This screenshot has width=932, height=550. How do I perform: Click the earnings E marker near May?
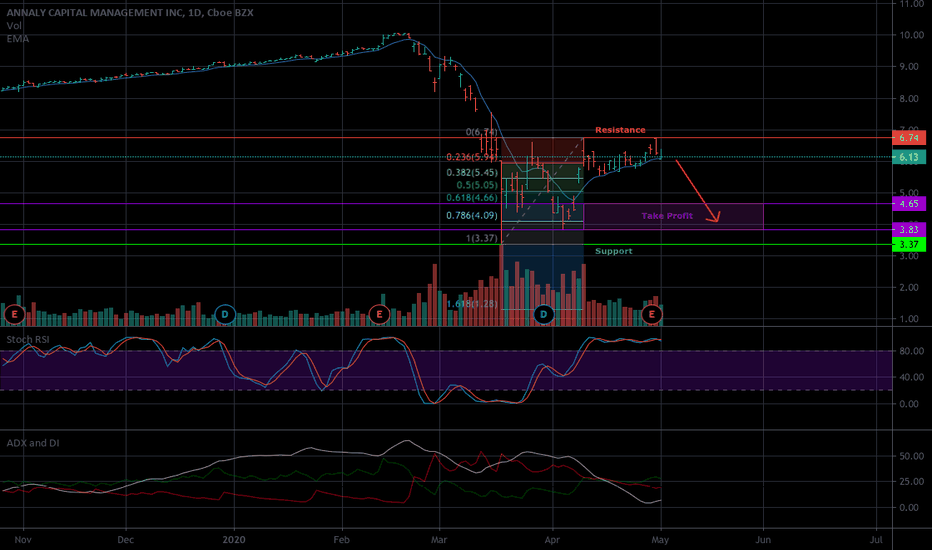651,314
